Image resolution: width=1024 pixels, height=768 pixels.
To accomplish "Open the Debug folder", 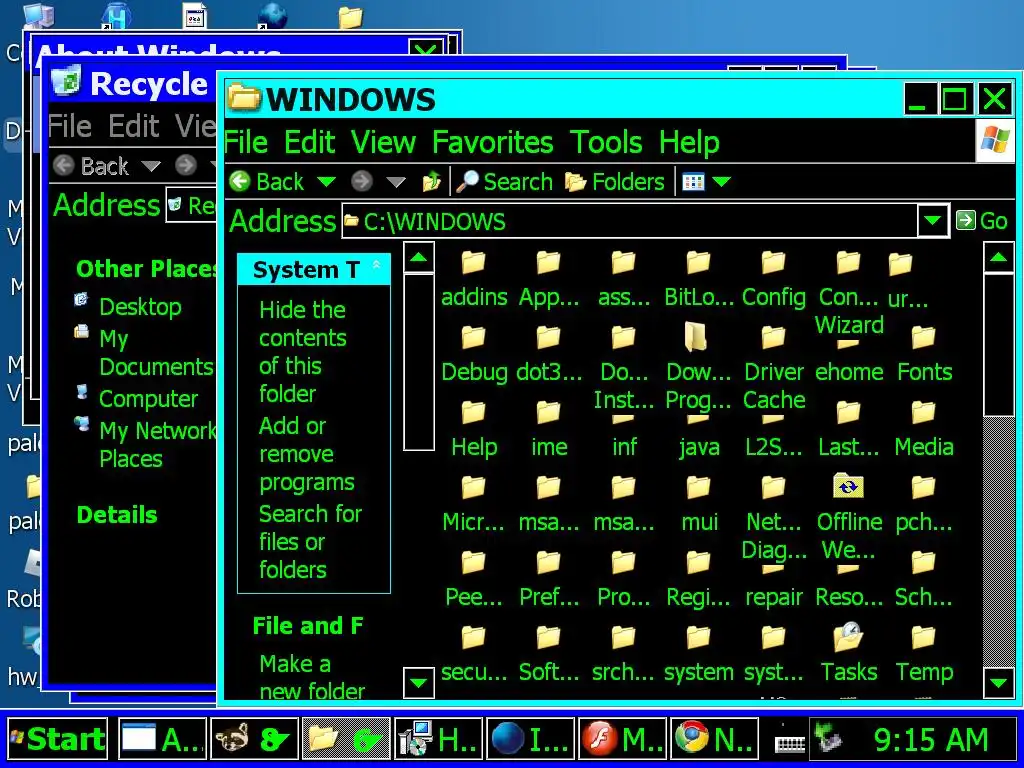I will pyautogui.click(x=474, y=354).
